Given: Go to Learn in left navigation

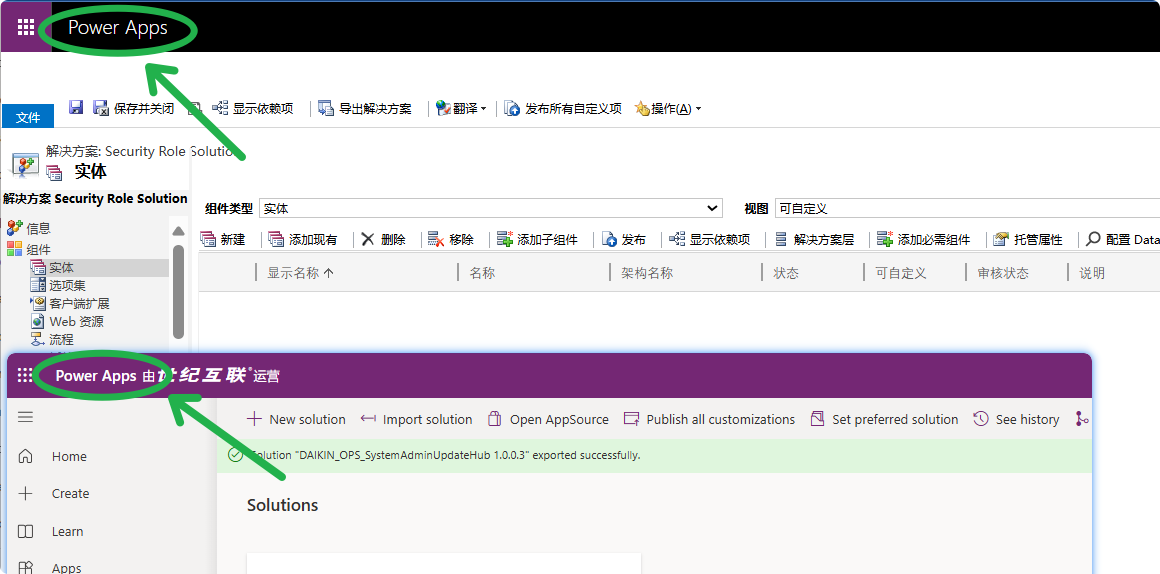Looking at the screenshot, I should (67, 532).
